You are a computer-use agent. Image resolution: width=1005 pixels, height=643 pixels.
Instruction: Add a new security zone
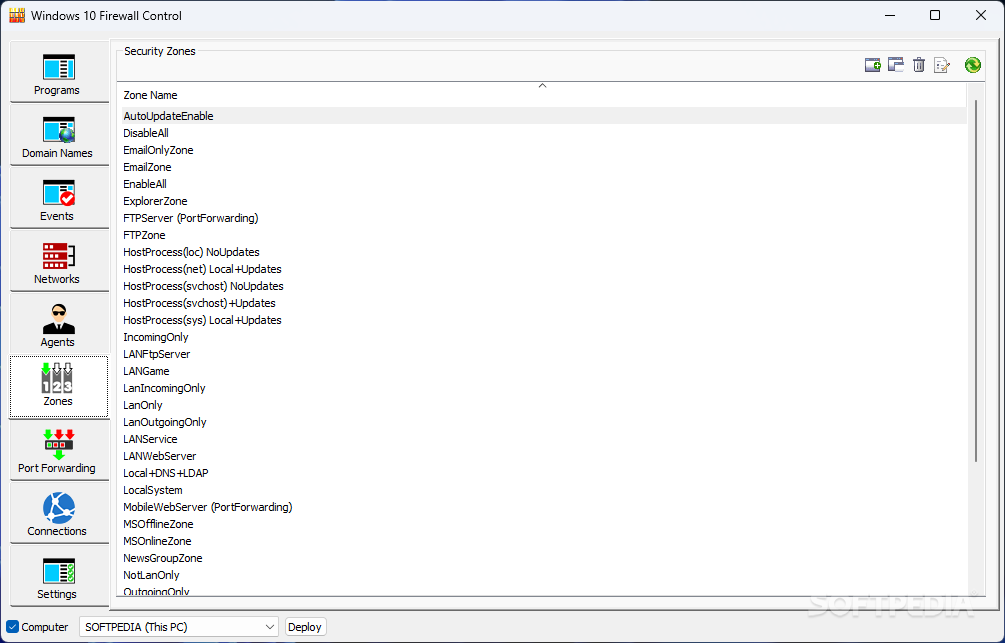[872, 65]
